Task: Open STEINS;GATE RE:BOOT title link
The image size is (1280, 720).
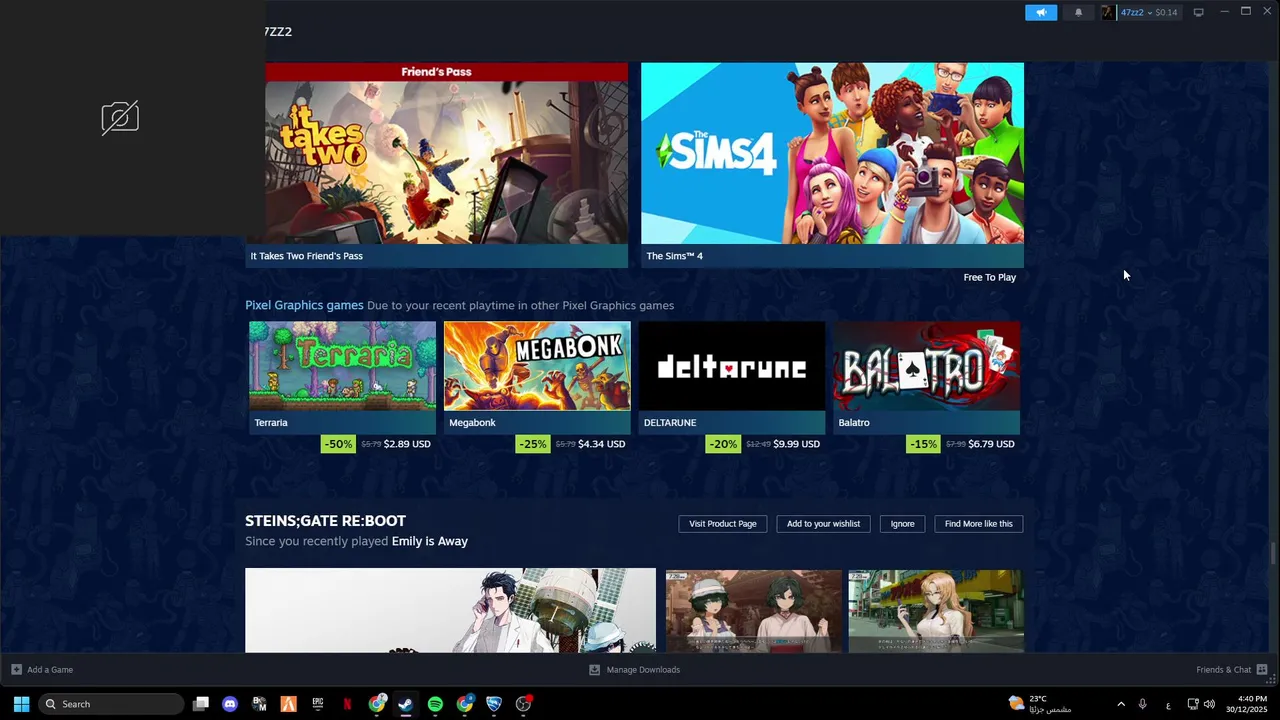Action: pyautogui.click(x=325, y=521)
